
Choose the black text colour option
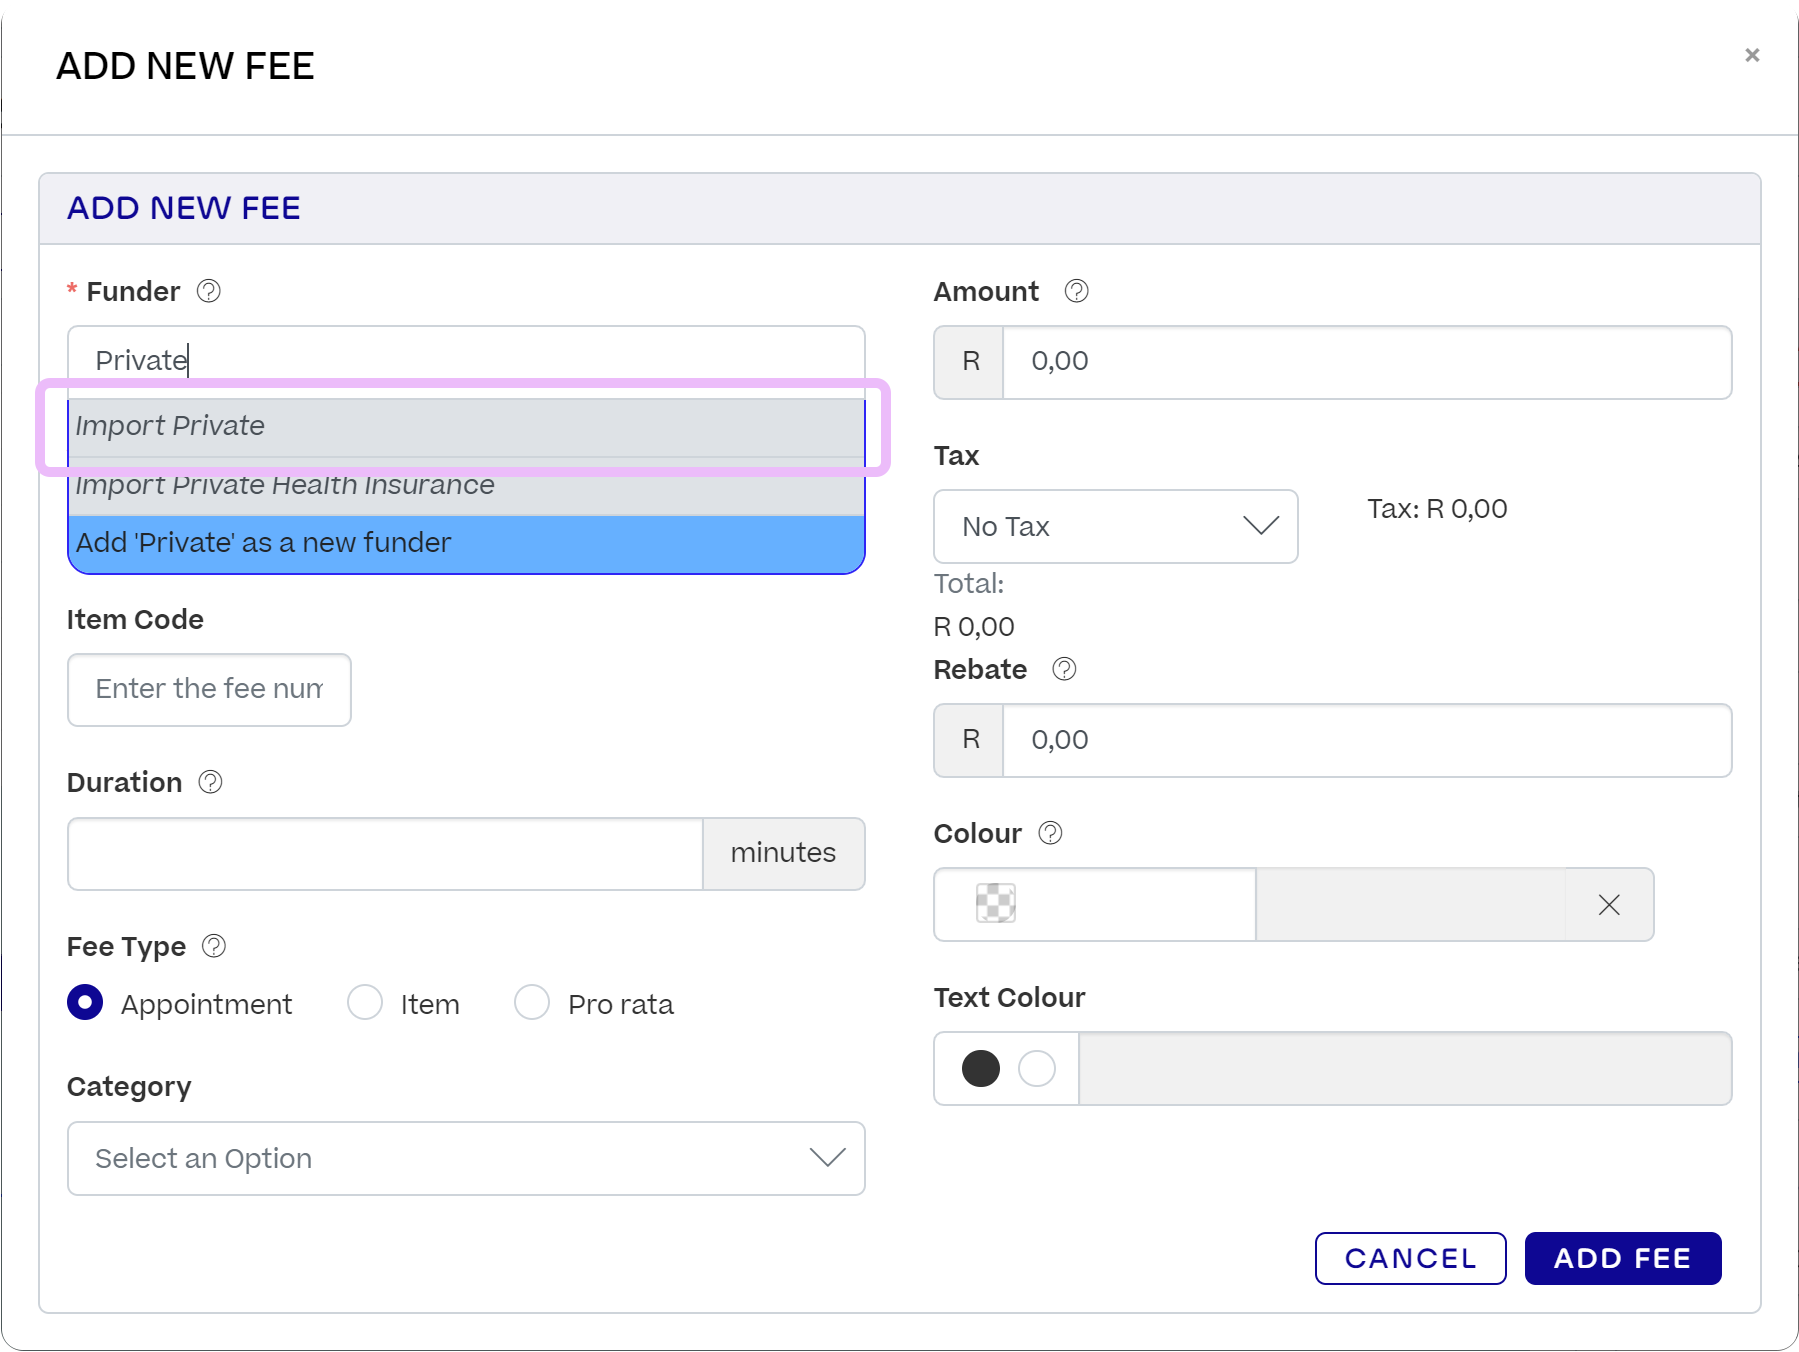(x=981, y=1068)
